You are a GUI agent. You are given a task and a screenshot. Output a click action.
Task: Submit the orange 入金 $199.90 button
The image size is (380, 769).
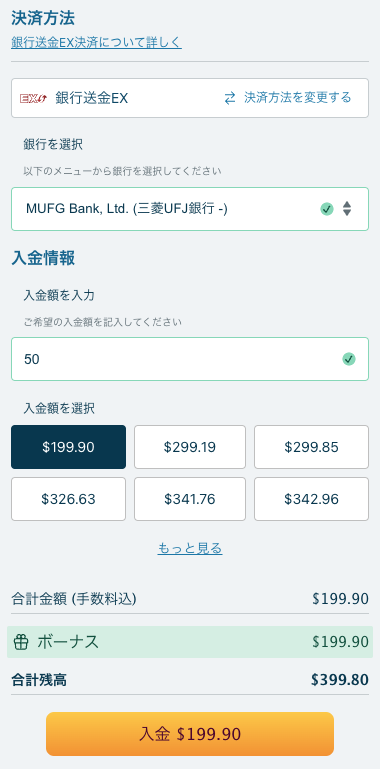pyautogui.click(x=190, y=734)
